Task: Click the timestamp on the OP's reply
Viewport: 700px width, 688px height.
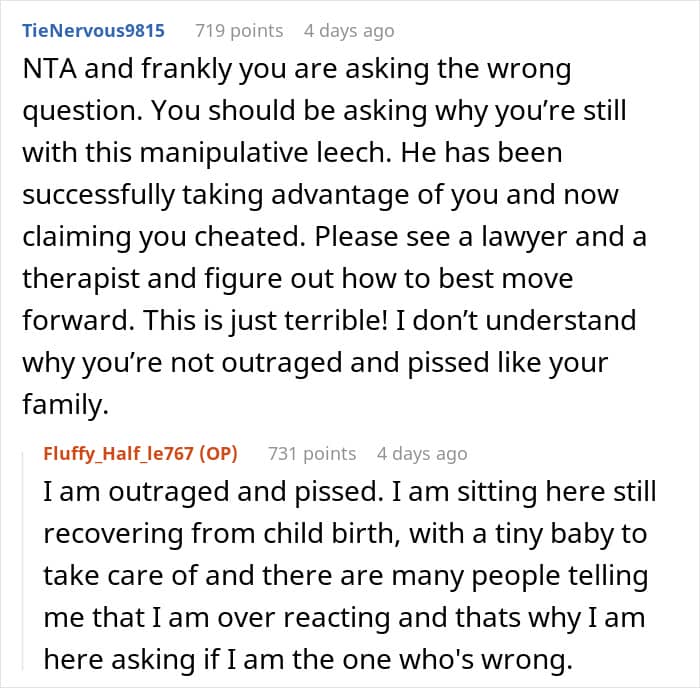Action: click(422, 453)
